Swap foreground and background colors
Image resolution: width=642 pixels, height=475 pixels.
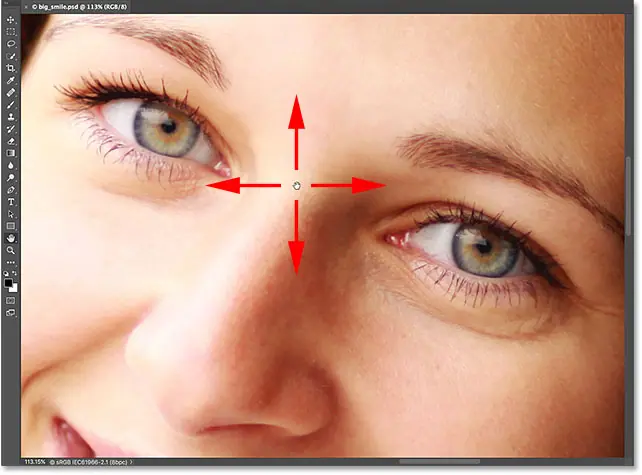tap(15, 273)
